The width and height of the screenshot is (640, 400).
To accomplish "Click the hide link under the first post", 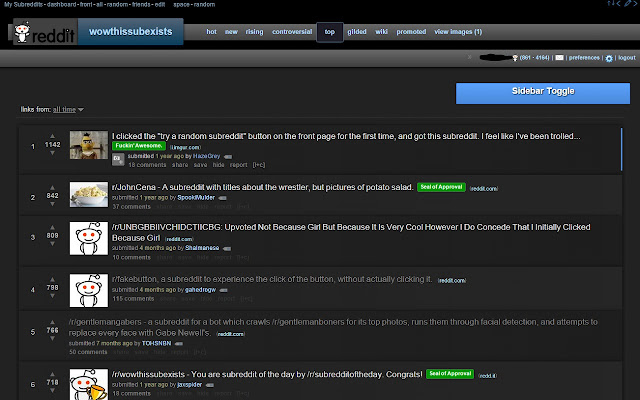I will 218,165.
